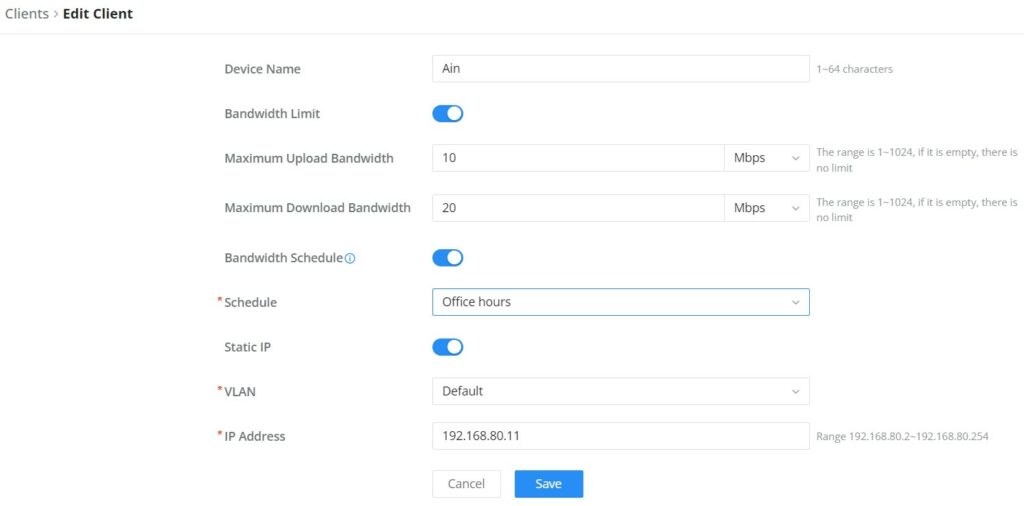The image size is (1024, 506).
Task: Cancel editing the client
Action: (466, 484)
